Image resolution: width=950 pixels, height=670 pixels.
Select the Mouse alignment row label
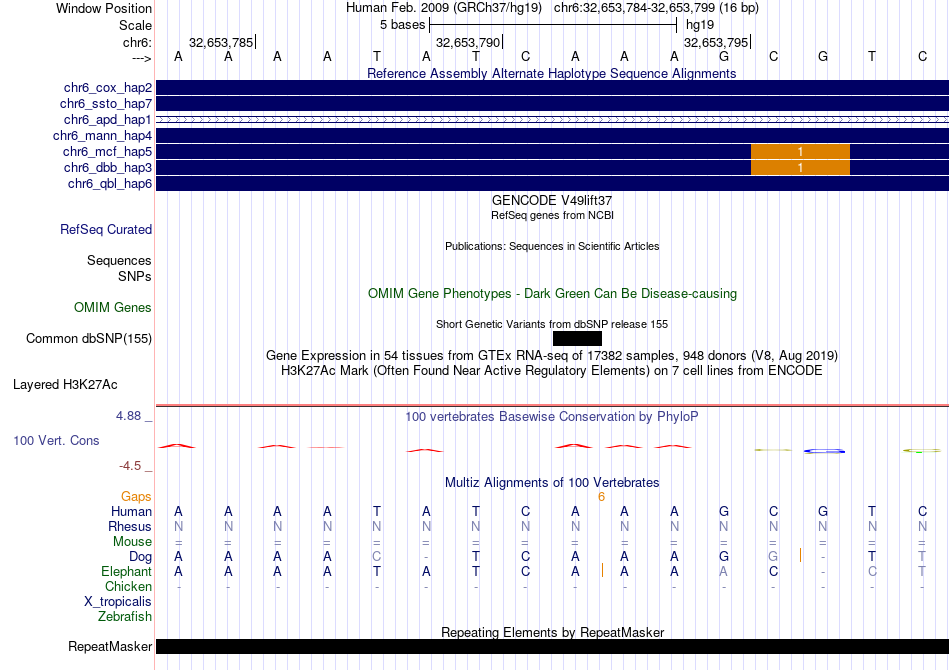[132, 542]
